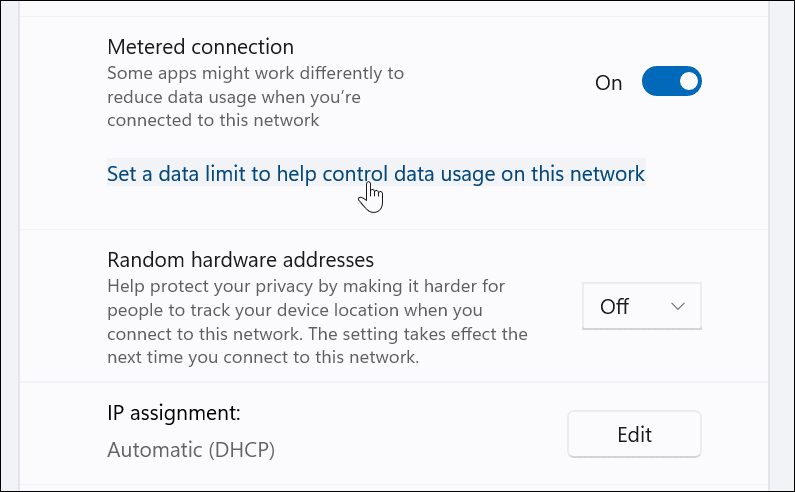This screenshot has height=492, width=795.
Task: Click the chevron arrow in the Off dropdown
Action: point(678,306)
